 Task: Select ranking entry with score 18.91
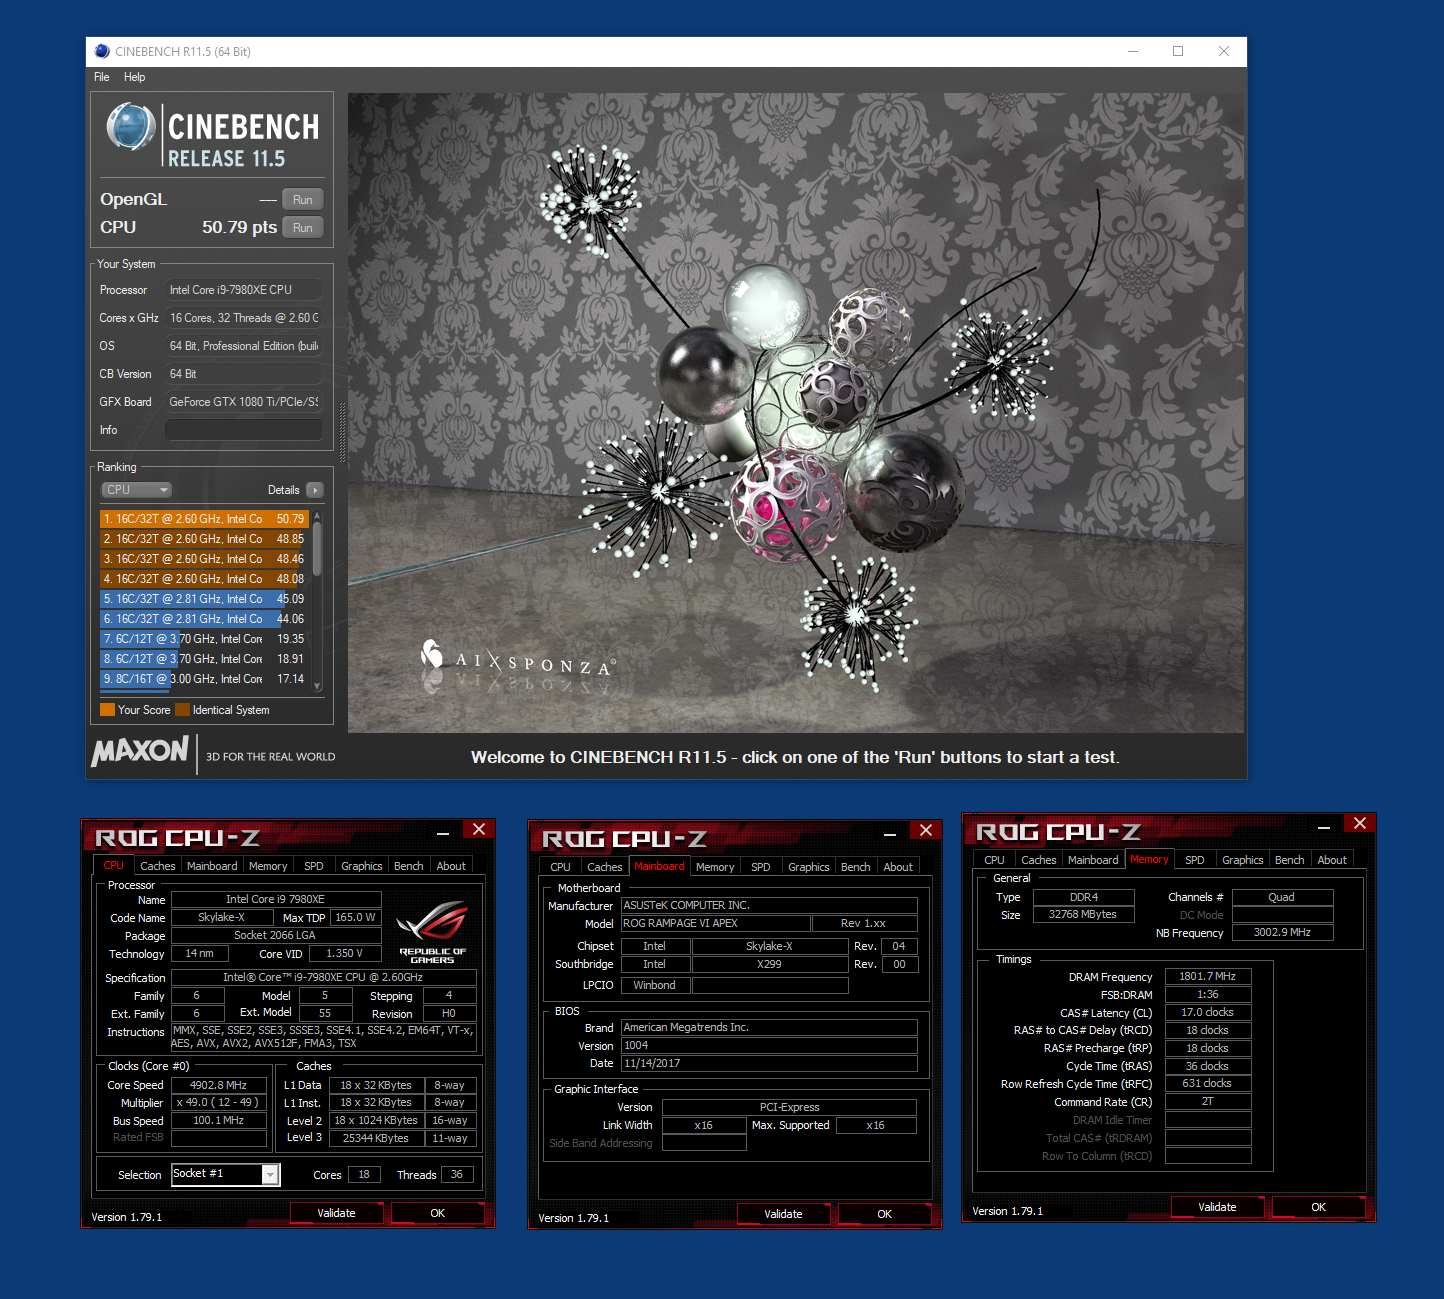pyautogui.click(x=204, y=659)
